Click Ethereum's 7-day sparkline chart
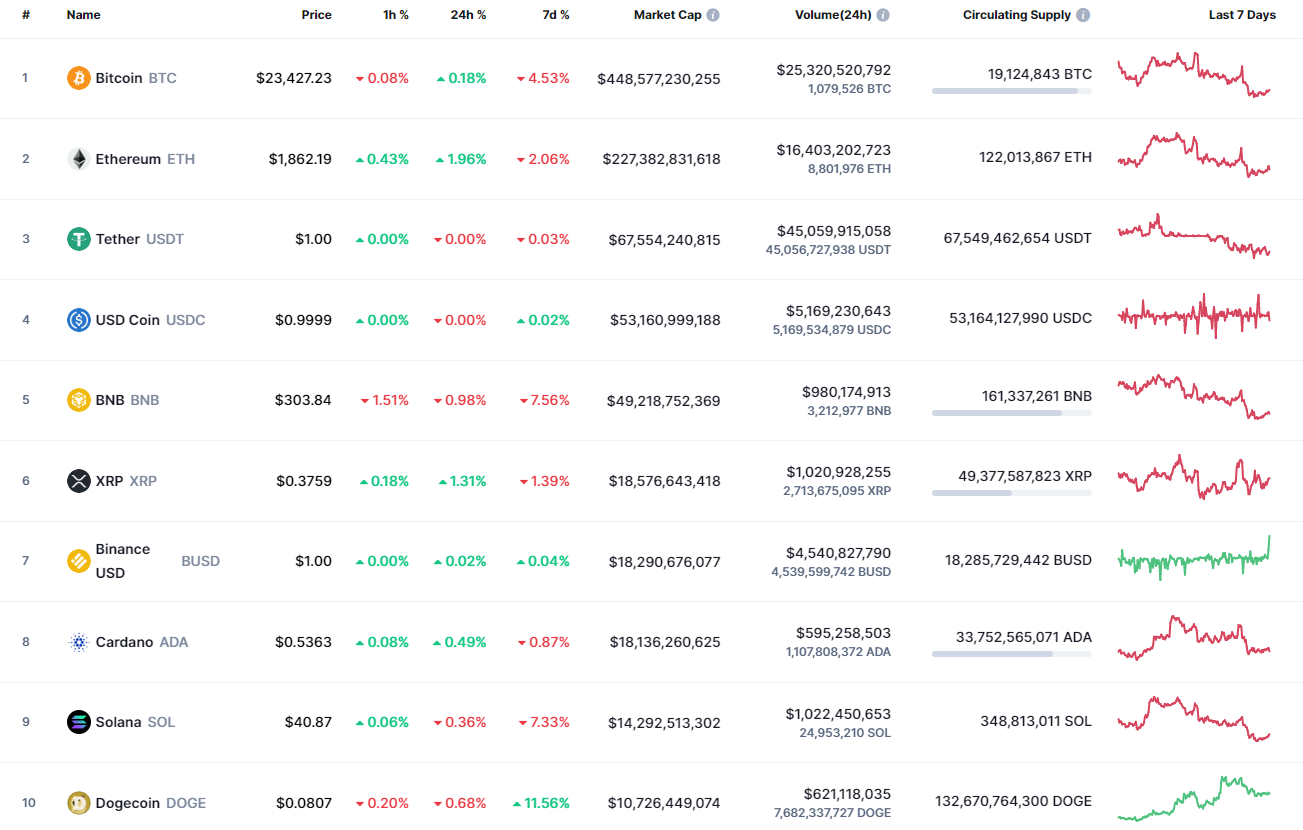Screen dimensions: 1303x830 point(1193,157)
